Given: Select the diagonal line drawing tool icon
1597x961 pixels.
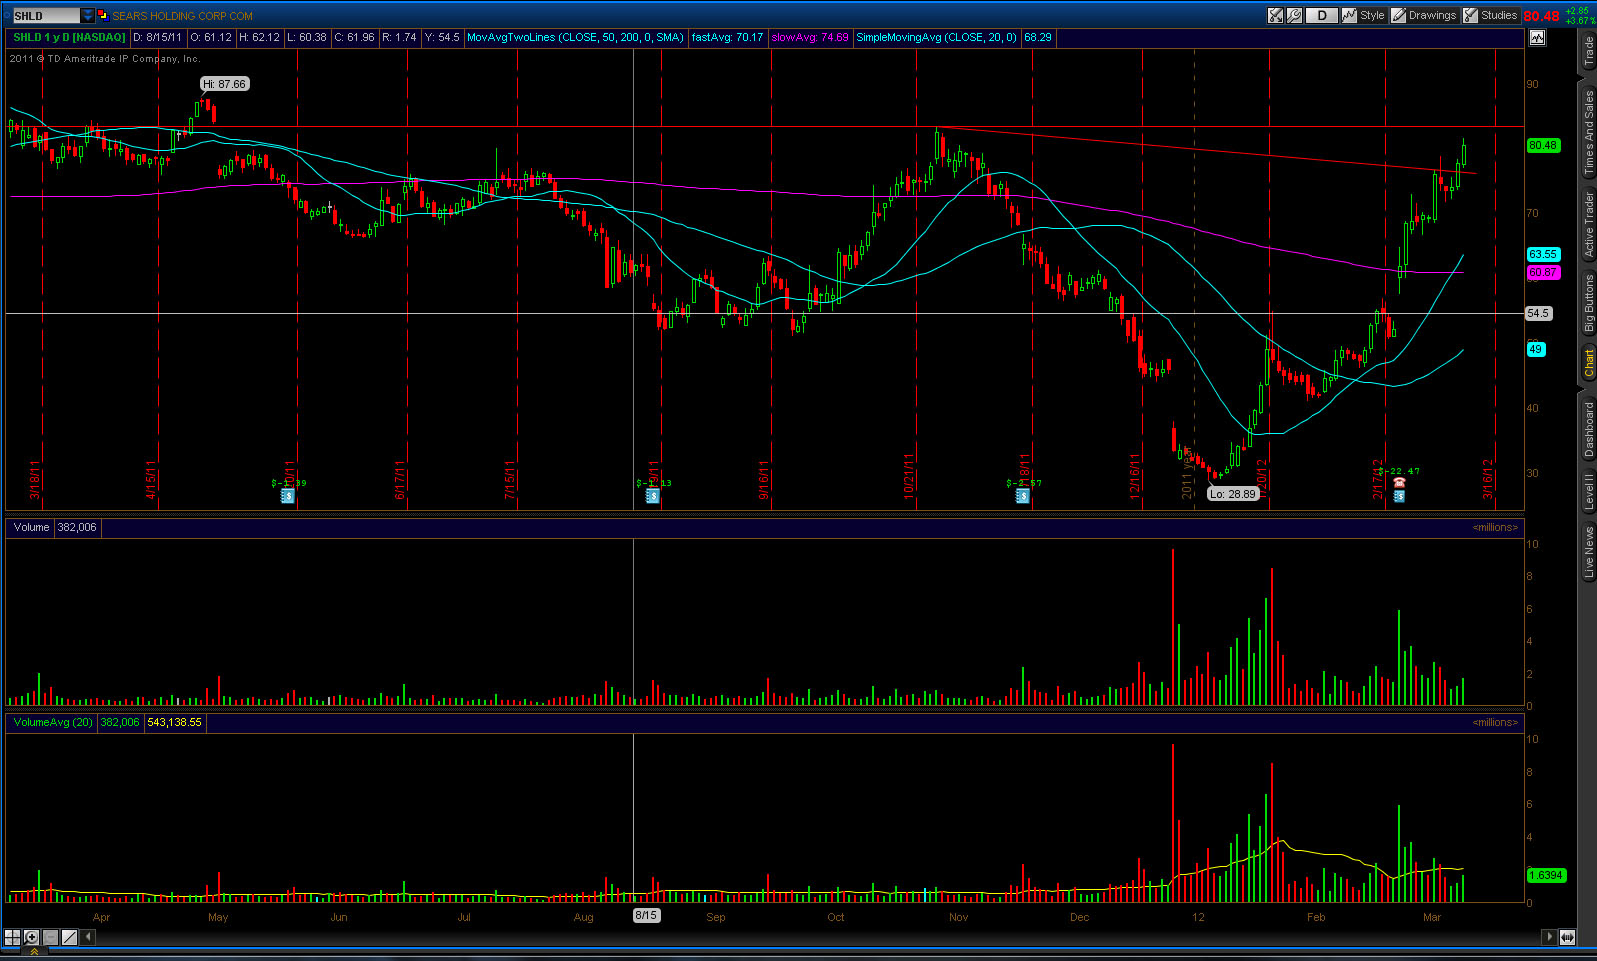Looking at the screenshot, I should point(69,937).
